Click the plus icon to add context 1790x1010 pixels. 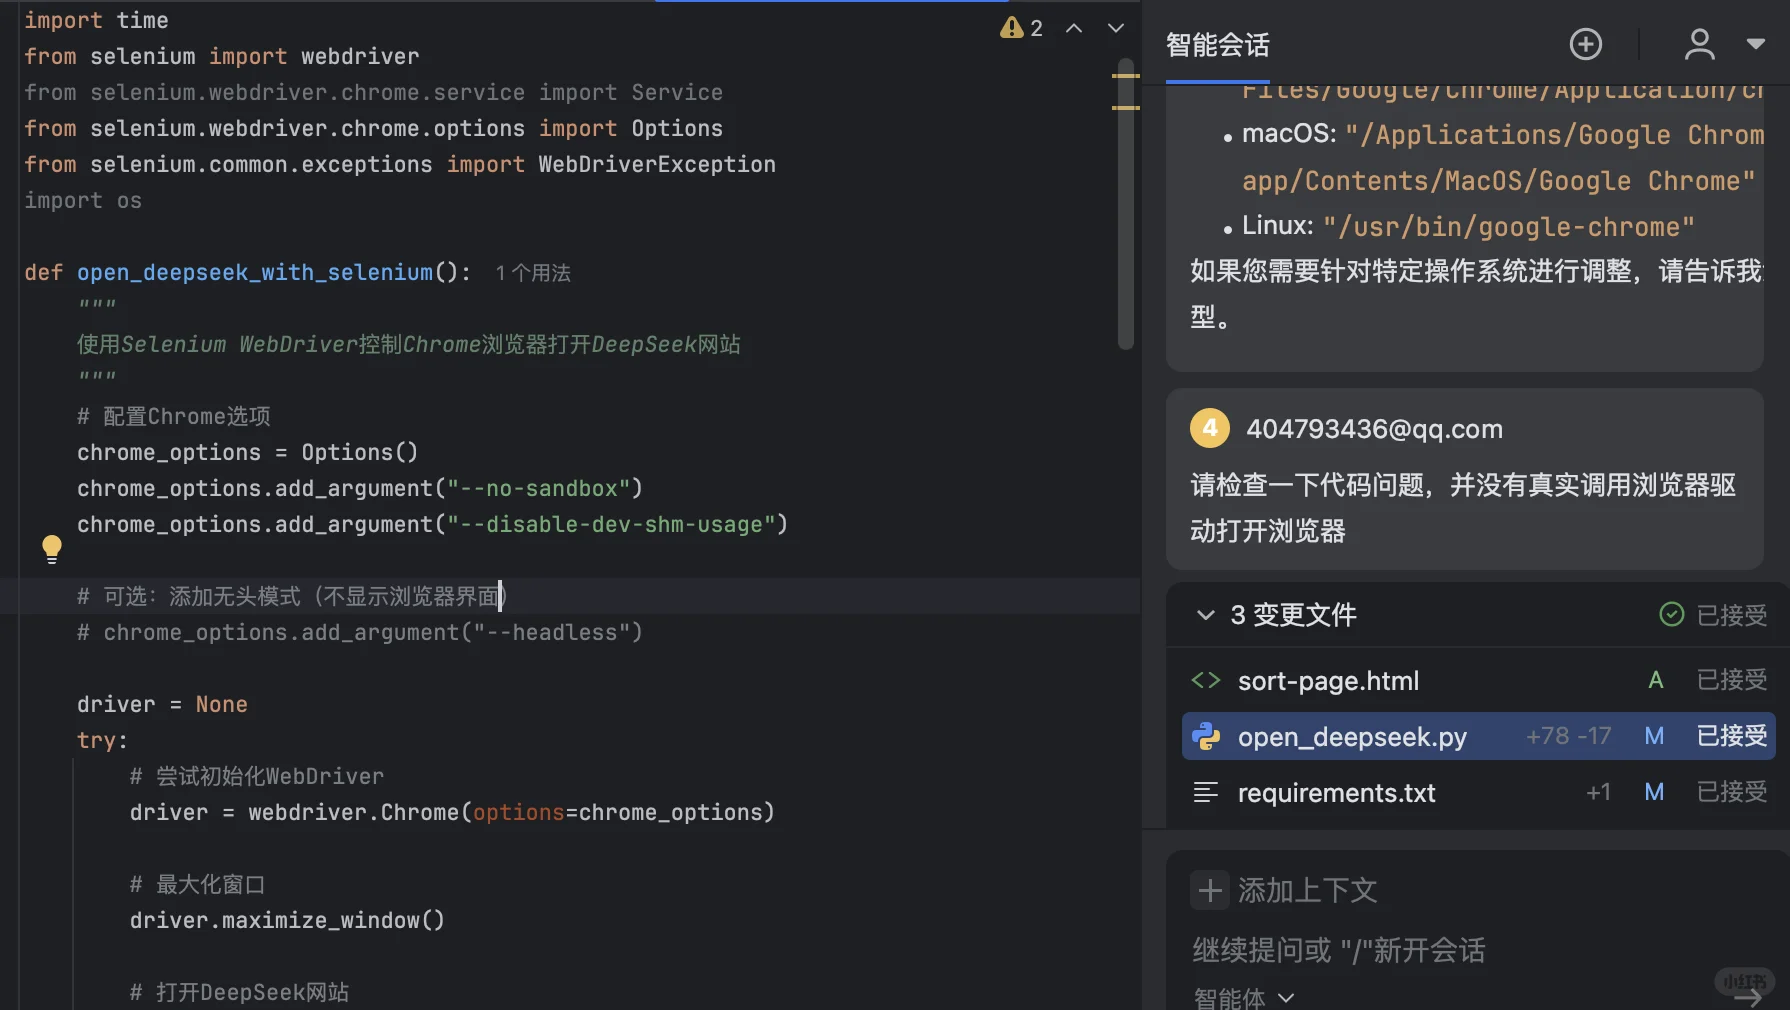coord(1210,890)
